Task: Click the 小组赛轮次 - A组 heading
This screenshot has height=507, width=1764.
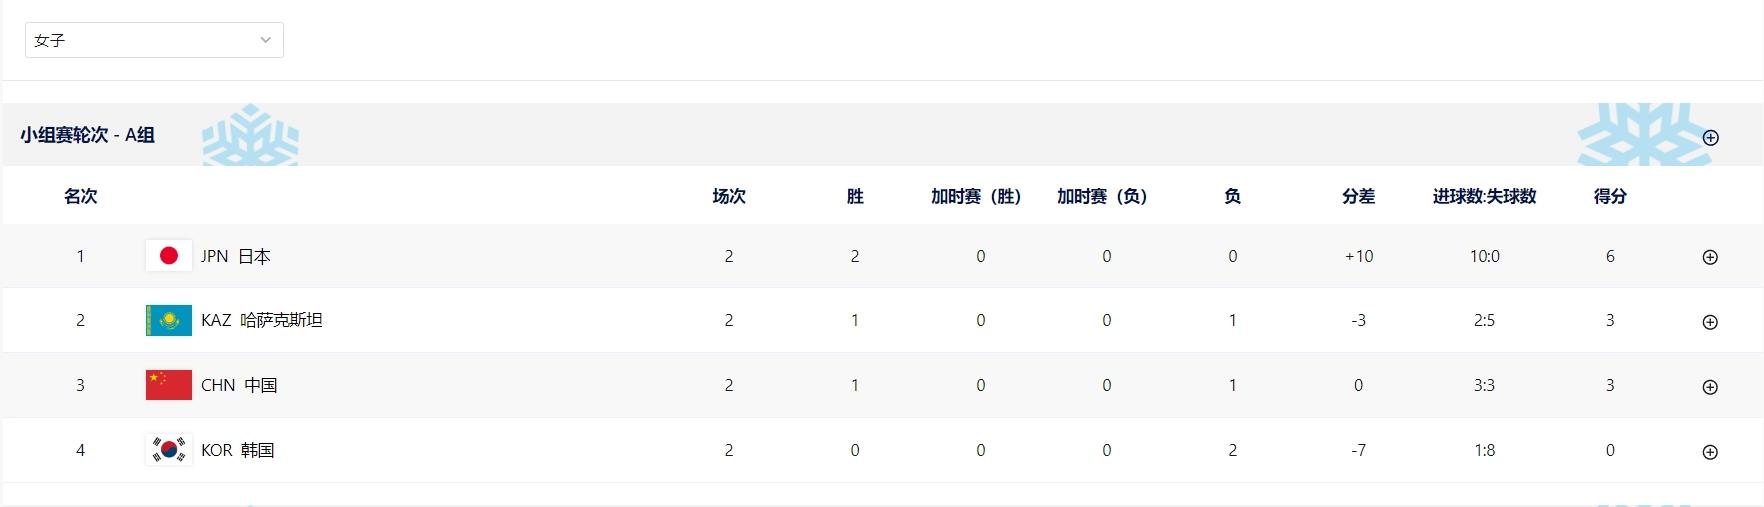Action: pyautogui.click(x=87, y=135)
